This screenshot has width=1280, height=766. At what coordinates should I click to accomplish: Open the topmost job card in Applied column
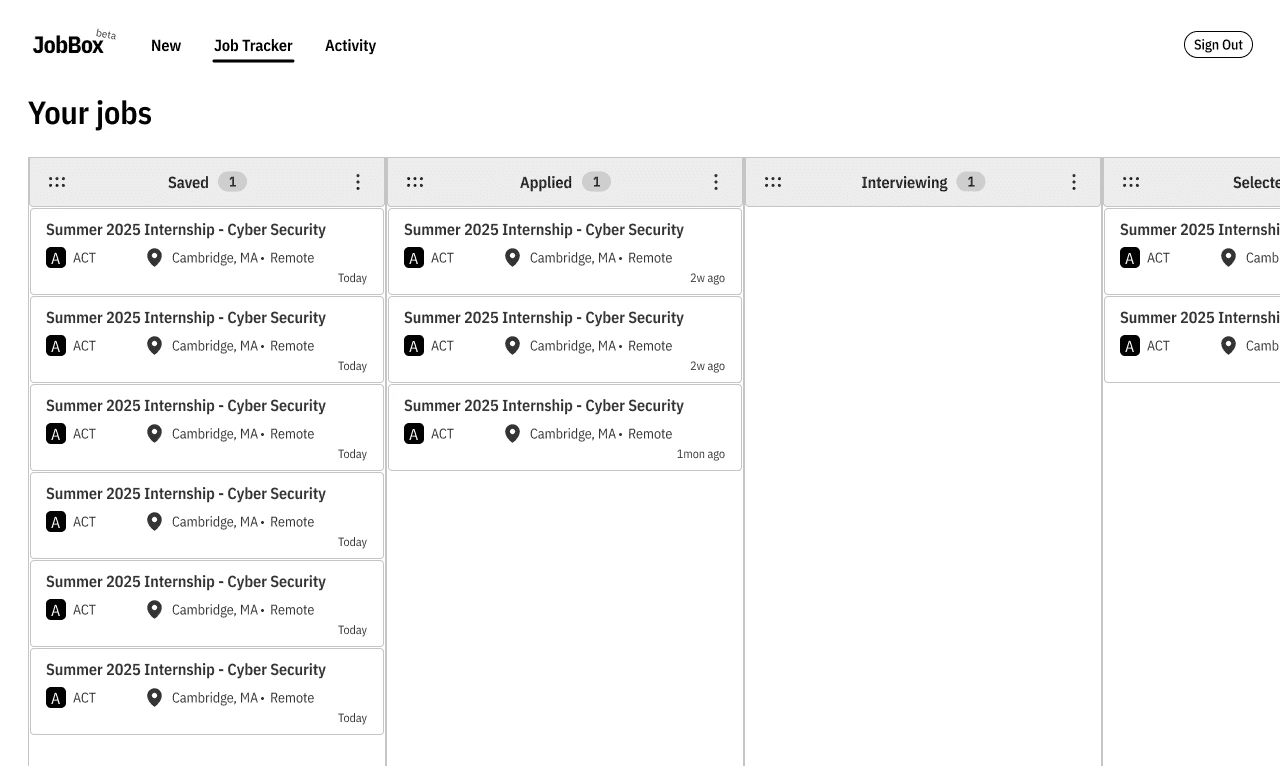[565, 251]
